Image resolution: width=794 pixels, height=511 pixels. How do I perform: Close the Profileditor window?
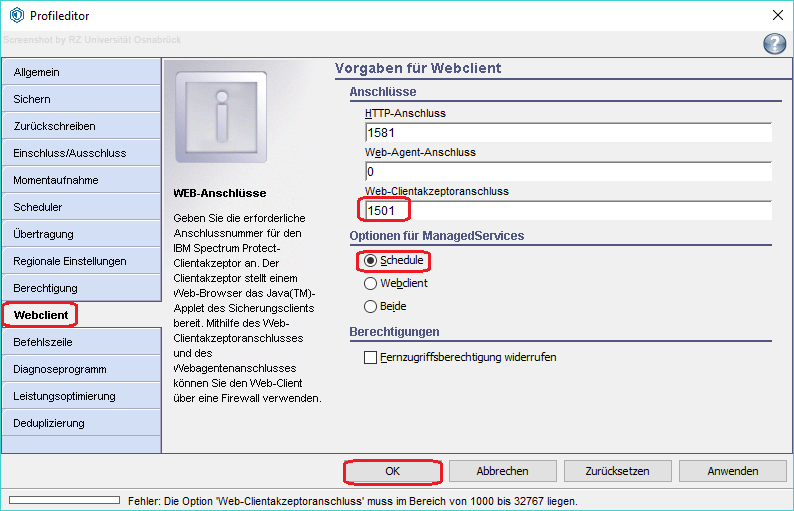pos(777,14)
